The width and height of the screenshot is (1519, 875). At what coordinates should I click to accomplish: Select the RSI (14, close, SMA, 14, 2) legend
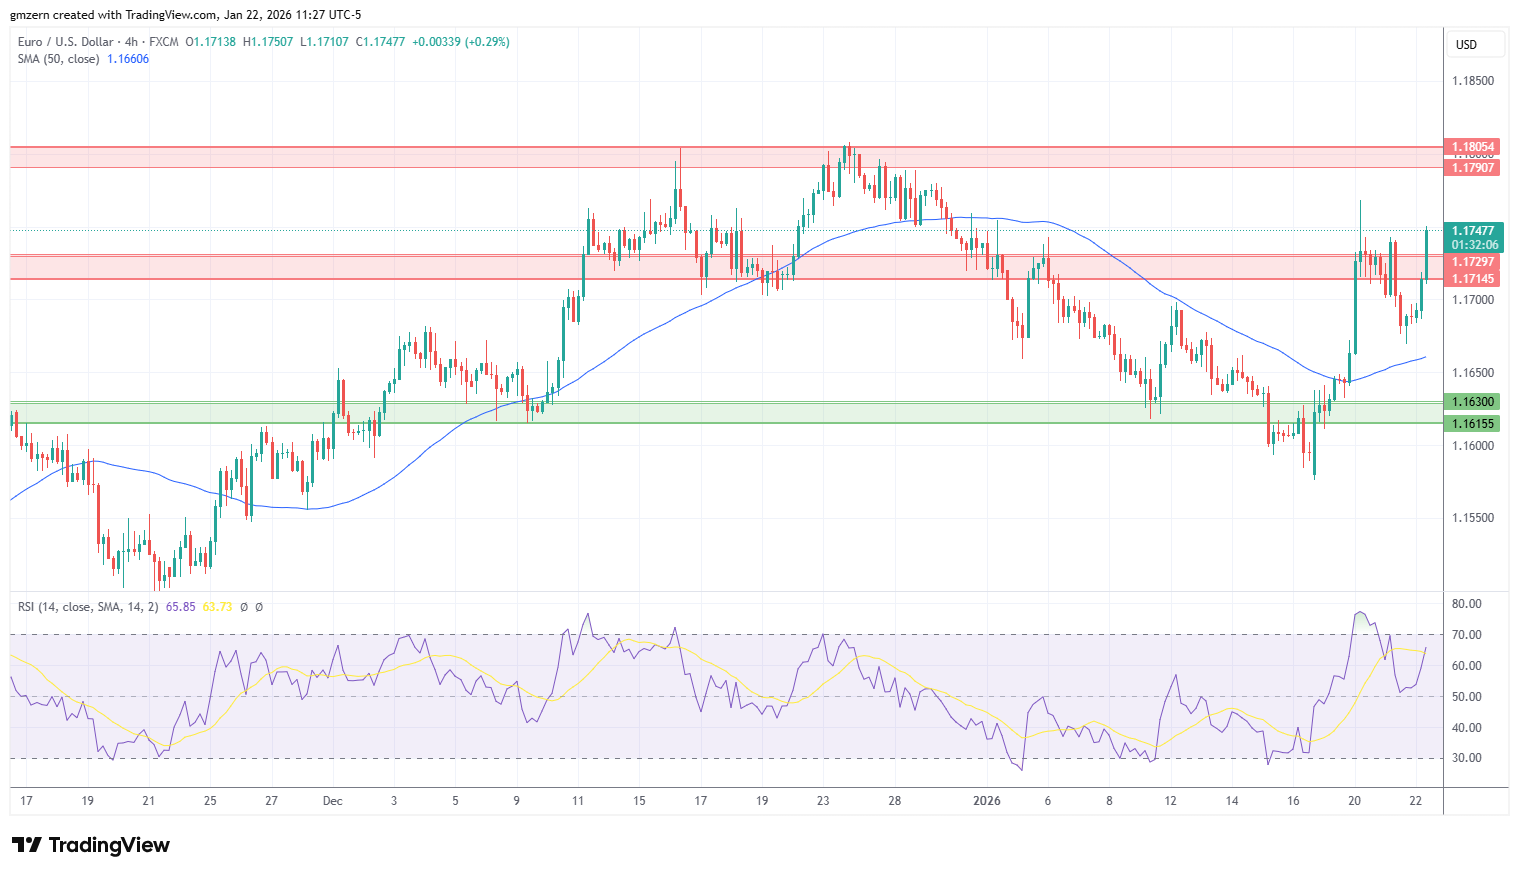[x=88, y=607]
